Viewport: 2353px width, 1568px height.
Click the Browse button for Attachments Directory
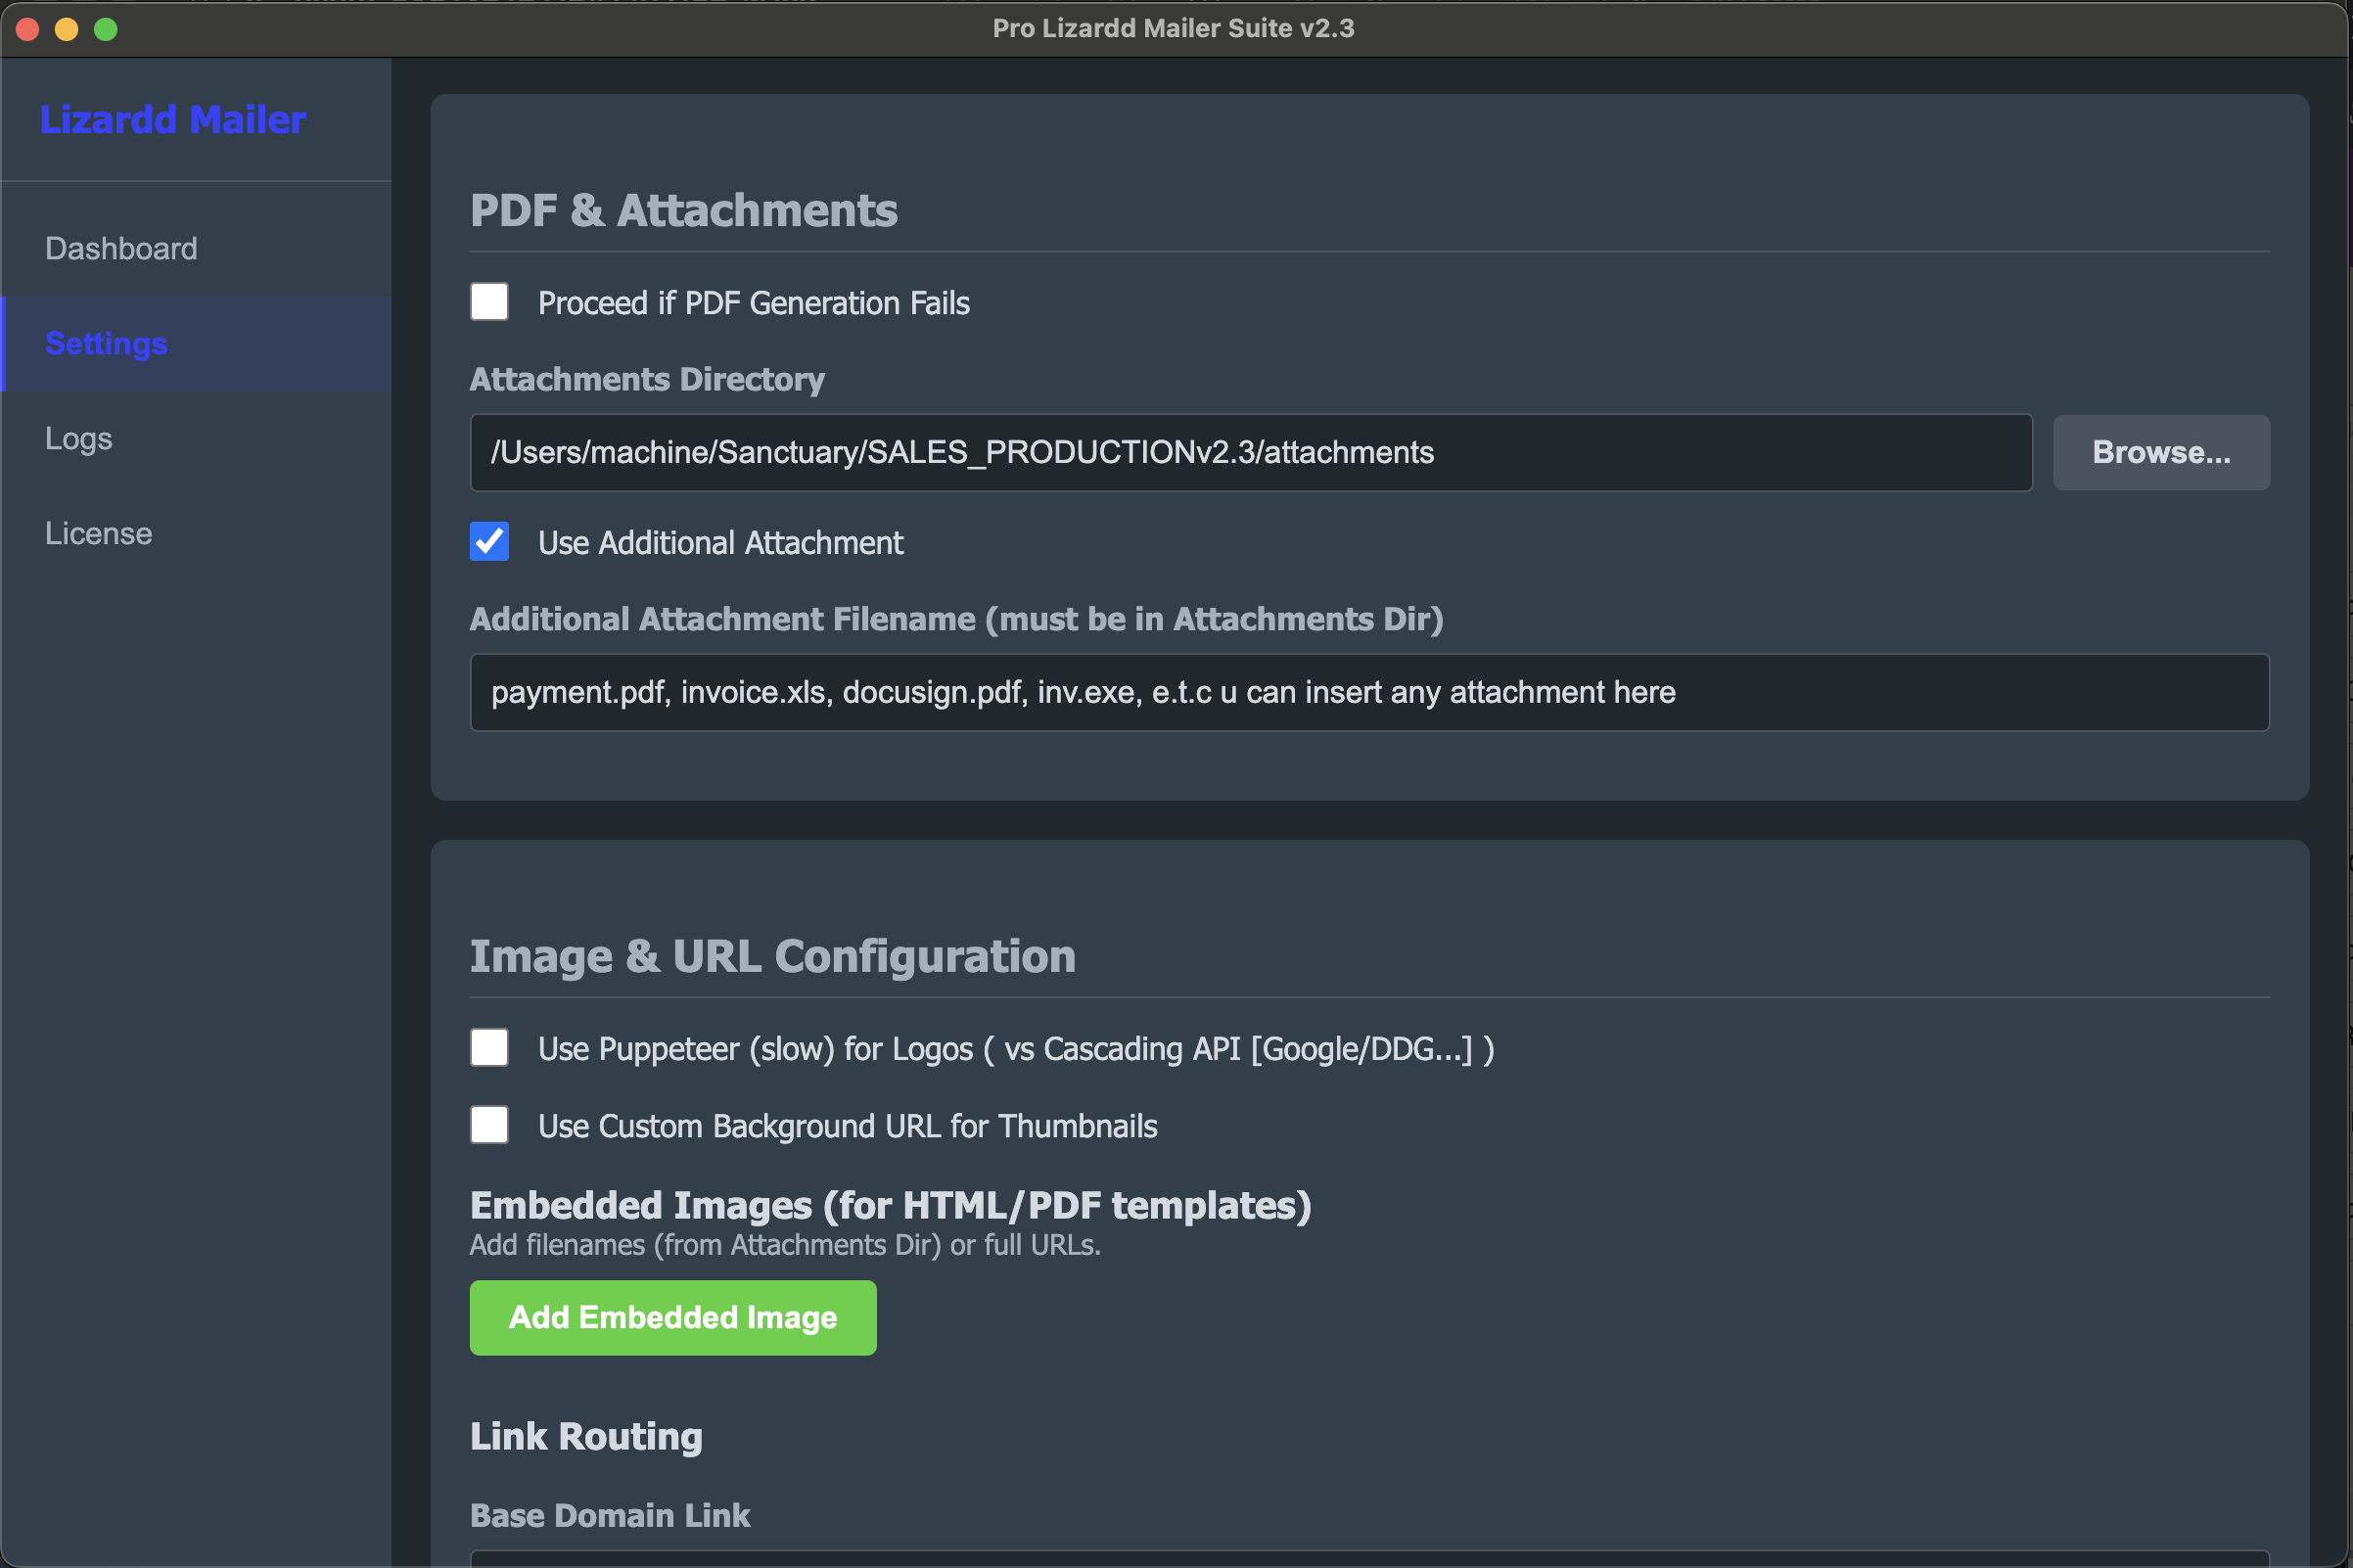(x=2160, y=452)
